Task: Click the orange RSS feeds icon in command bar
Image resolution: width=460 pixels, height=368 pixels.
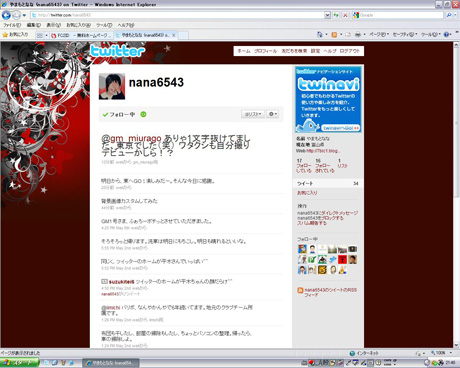Action: (x=334, y=34)
